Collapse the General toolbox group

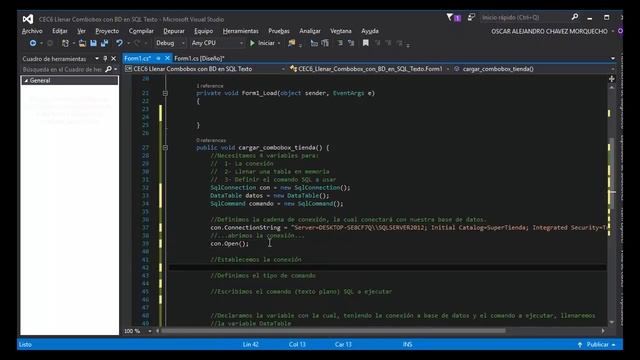pos(26,80)
